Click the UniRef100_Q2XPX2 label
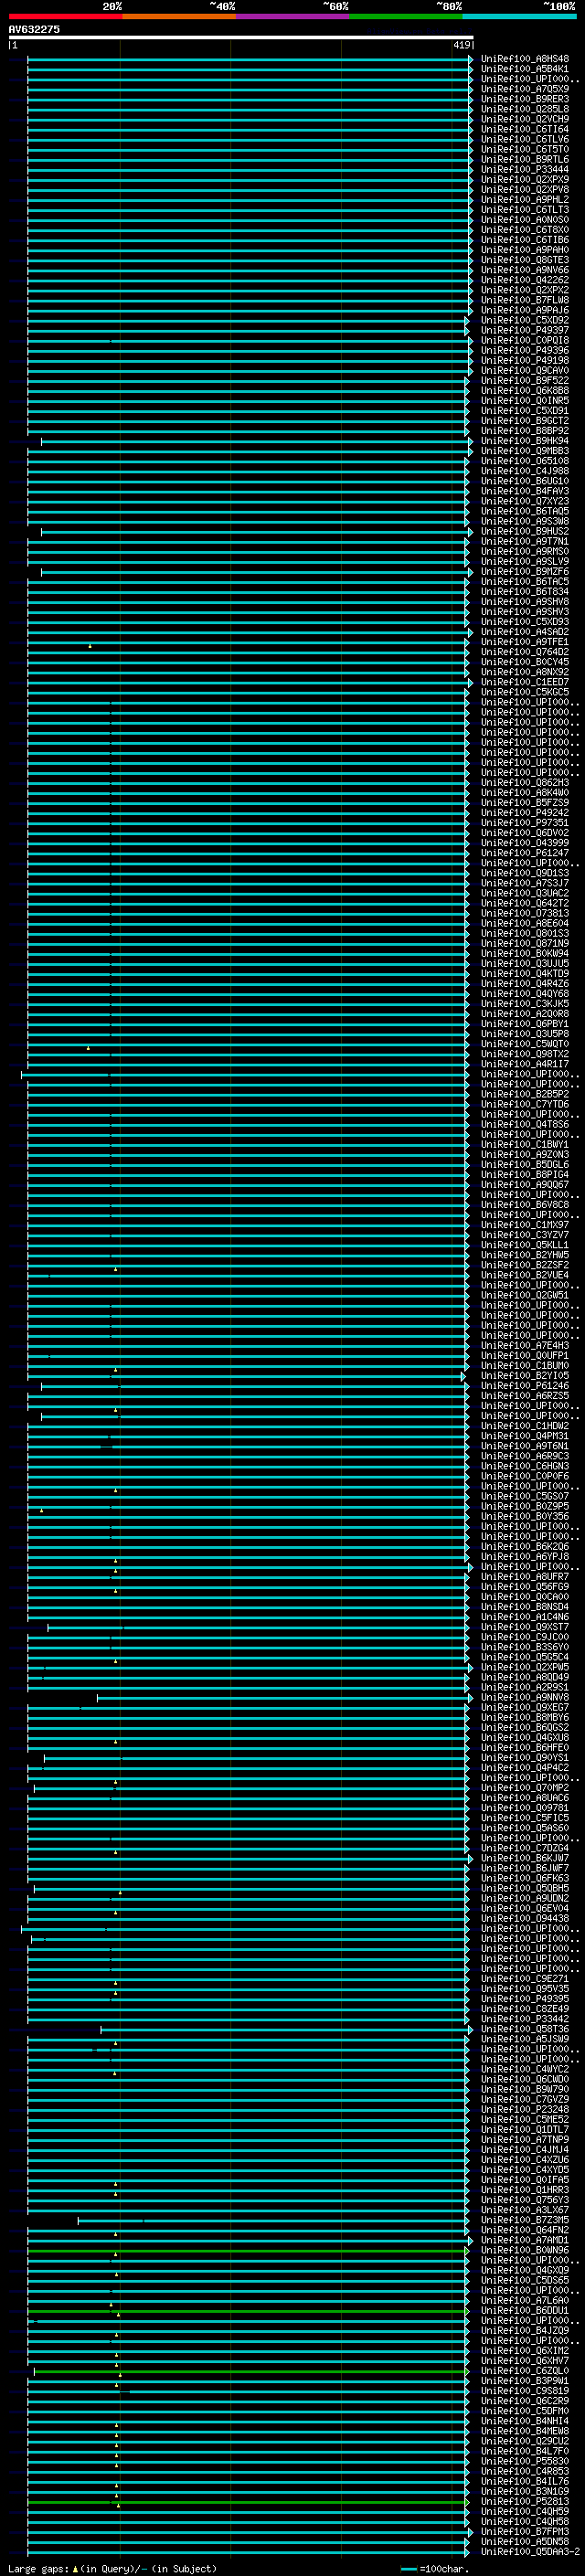Screen dimensions: 585x2576 525,290
